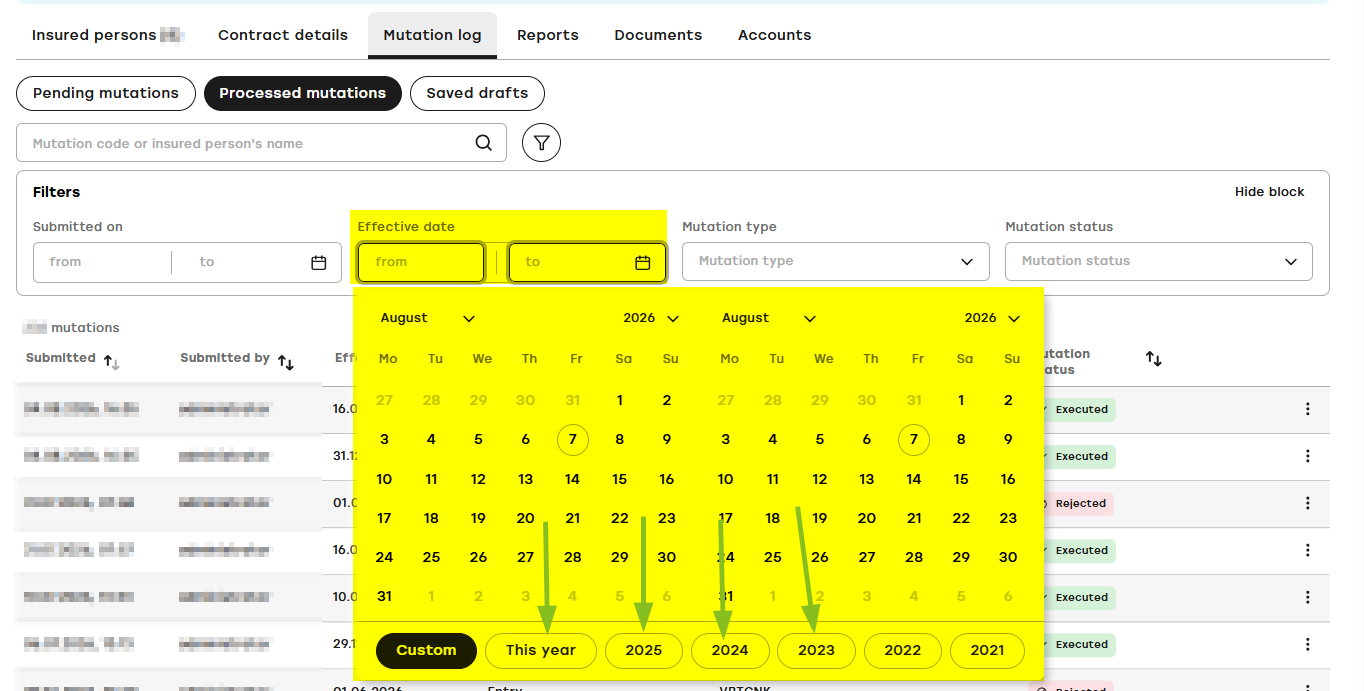Pick circled day 7 in right calendar
Viewport: 1364px width, 691px height.
914,439
